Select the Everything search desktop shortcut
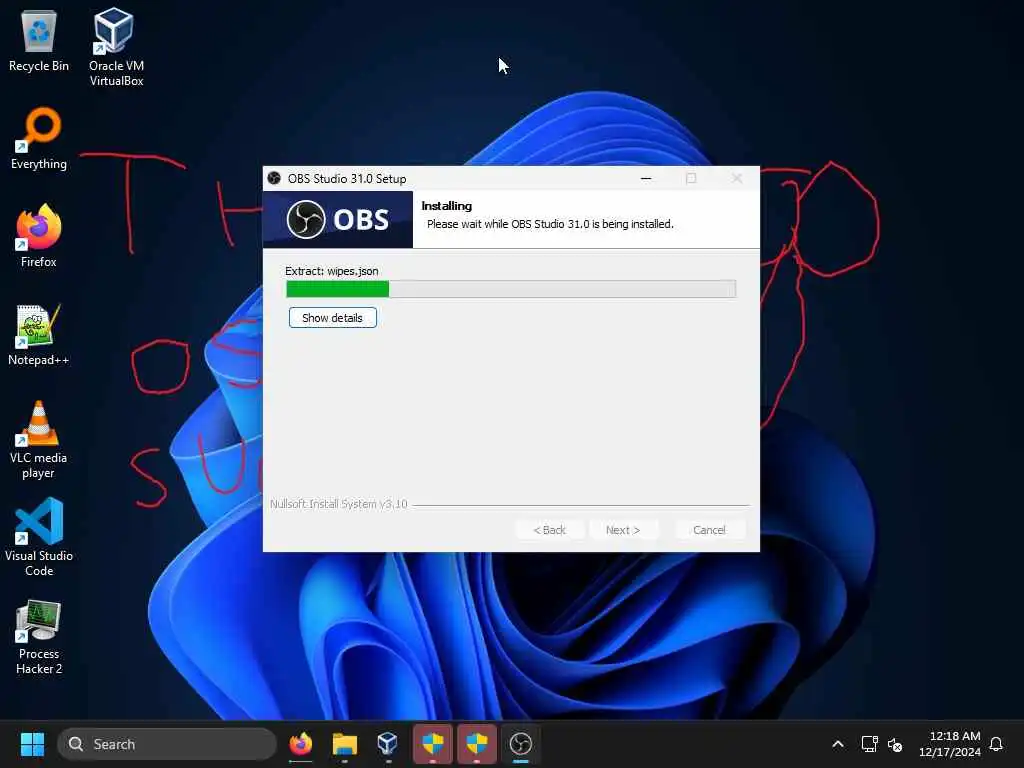1024x768 pixels. tap(39, 139)
